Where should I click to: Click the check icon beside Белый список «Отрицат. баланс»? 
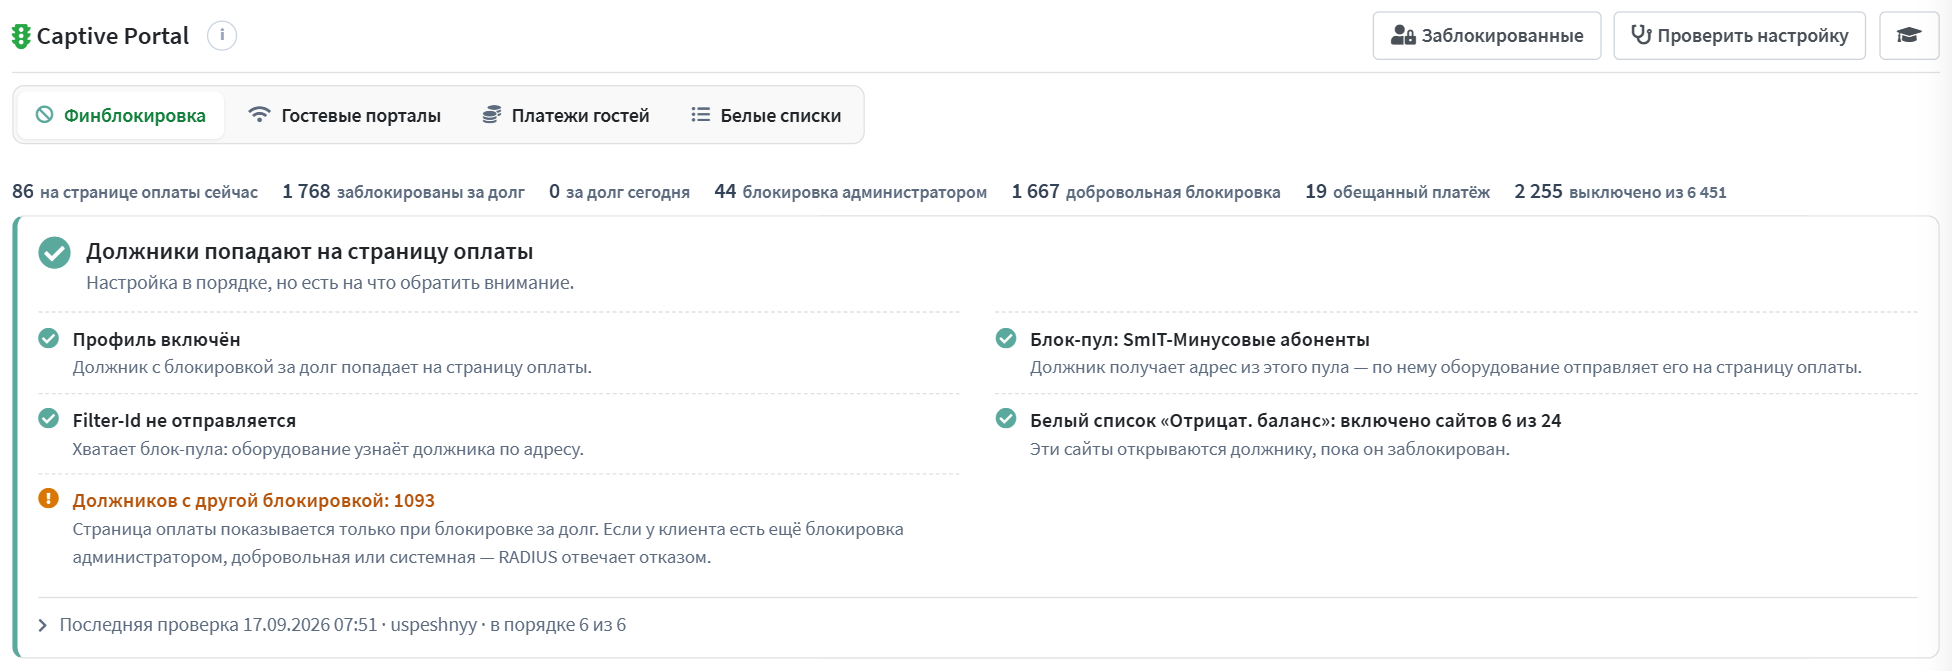point(1006,419)
